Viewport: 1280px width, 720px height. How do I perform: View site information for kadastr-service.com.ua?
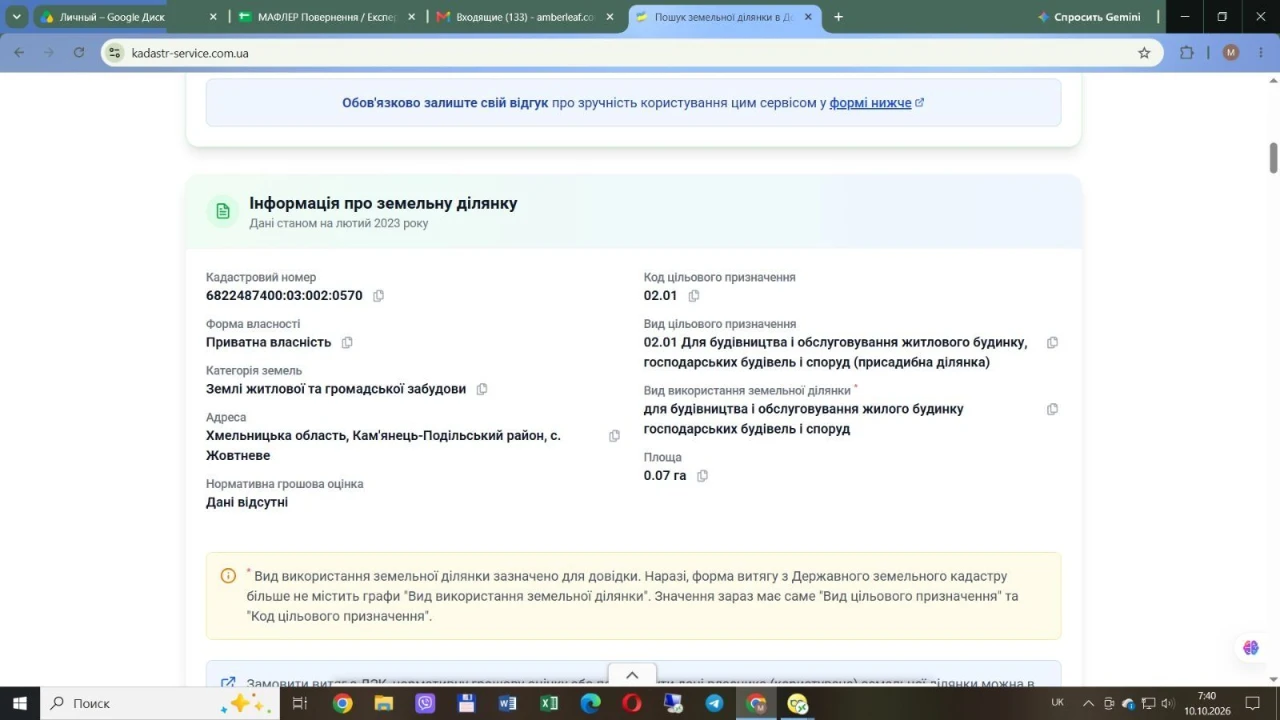115,53
